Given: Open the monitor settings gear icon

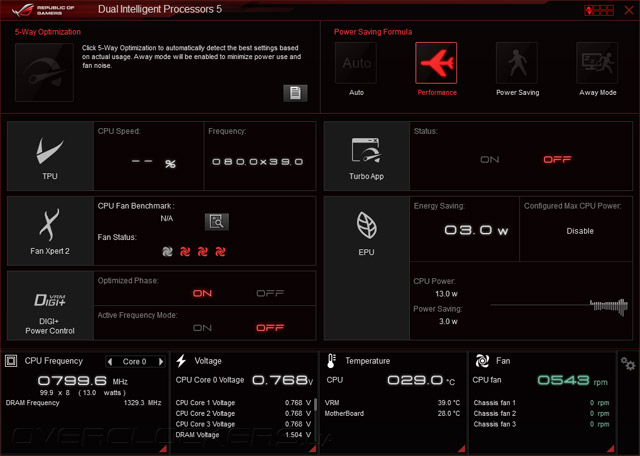Looking at the screenshot, I should [628, 363].
